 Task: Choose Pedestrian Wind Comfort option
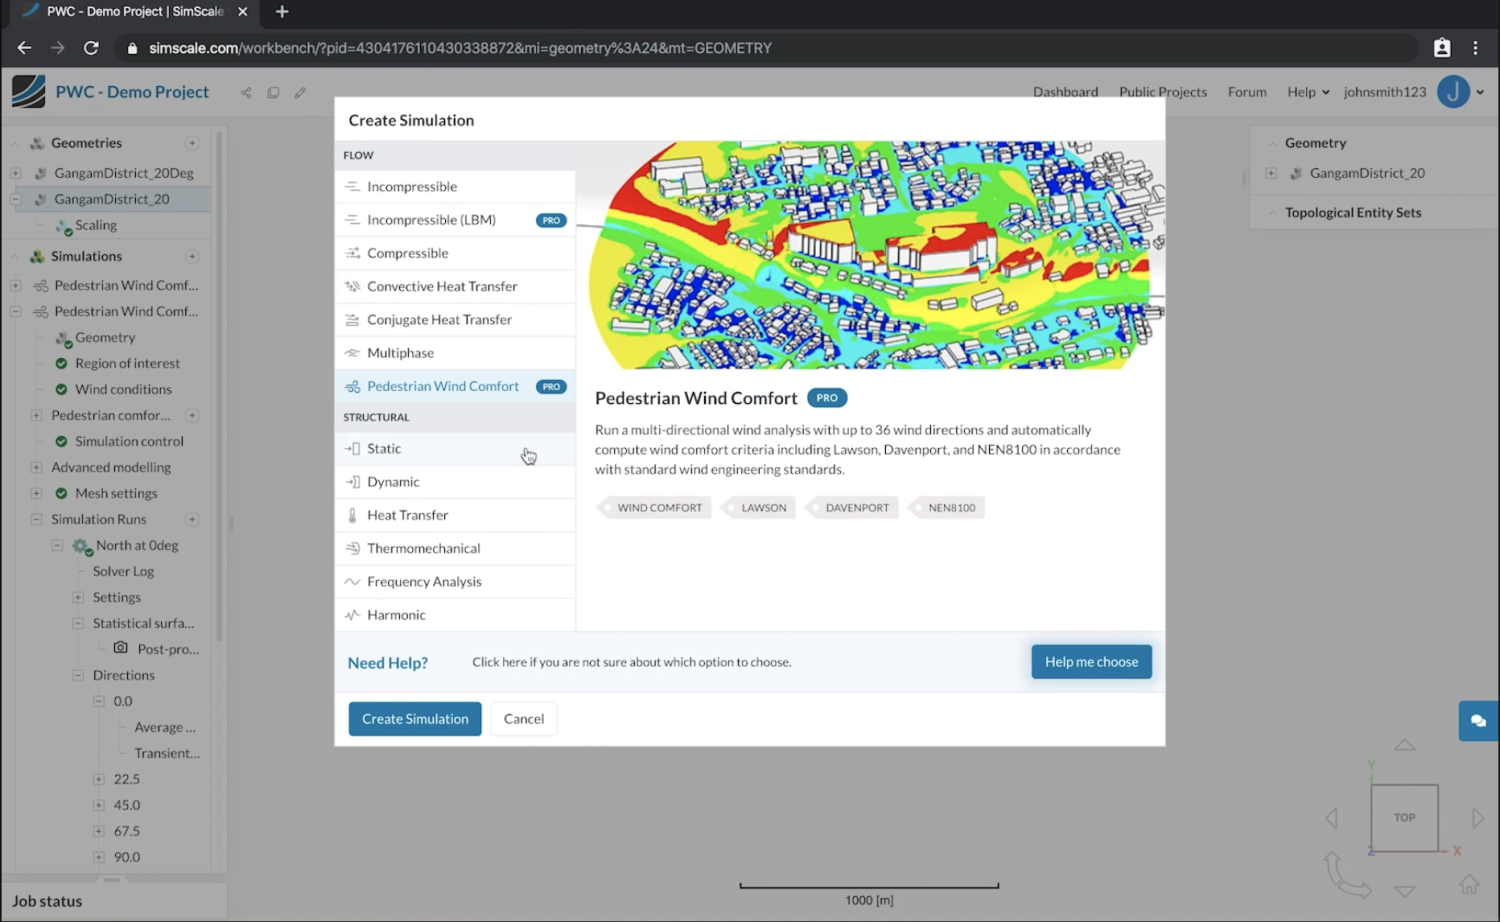[442, 386]
